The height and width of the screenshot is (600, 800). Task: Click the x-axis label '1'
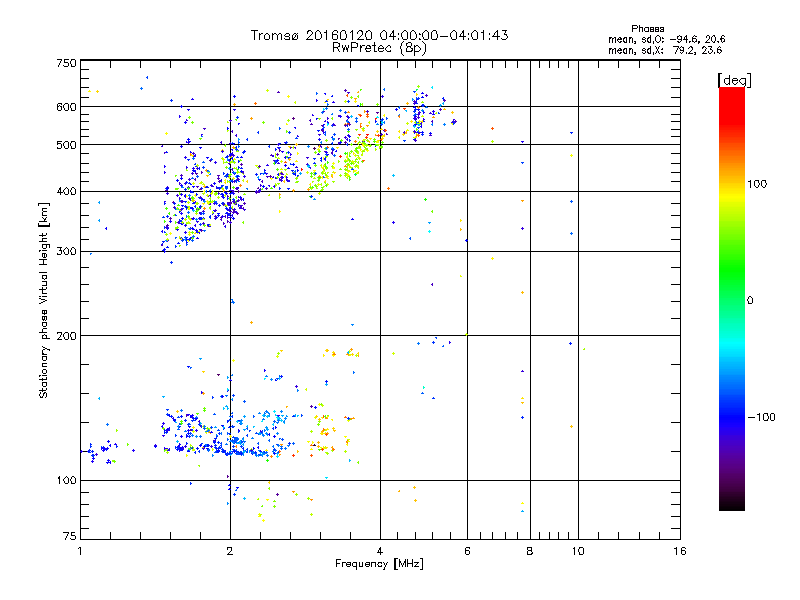point(80,551)
